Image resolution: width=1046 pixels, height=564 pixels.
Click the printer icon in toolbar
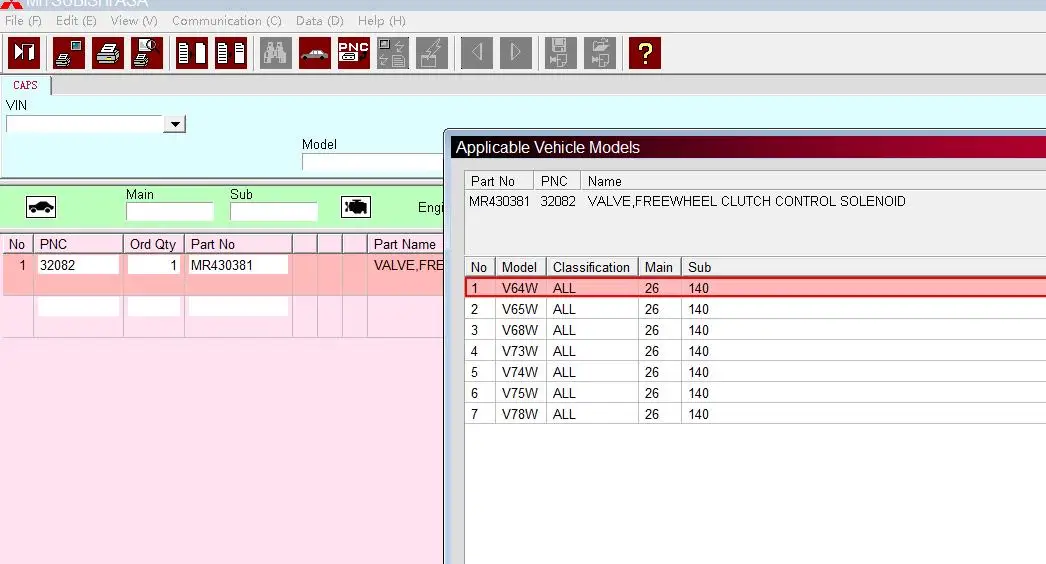[x=108, y=52]
